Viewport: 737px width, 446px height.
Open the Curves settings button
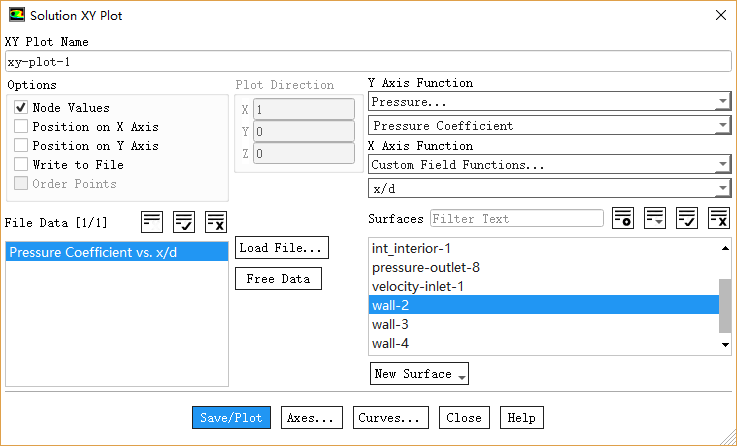click(x=392, y=418)
